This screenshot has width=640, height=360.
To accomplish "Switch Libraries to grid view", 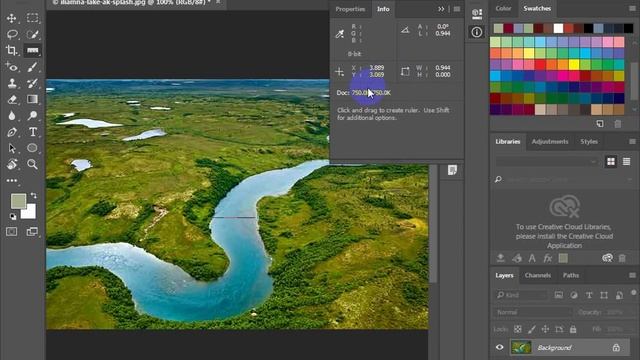I will coord(611,162).
